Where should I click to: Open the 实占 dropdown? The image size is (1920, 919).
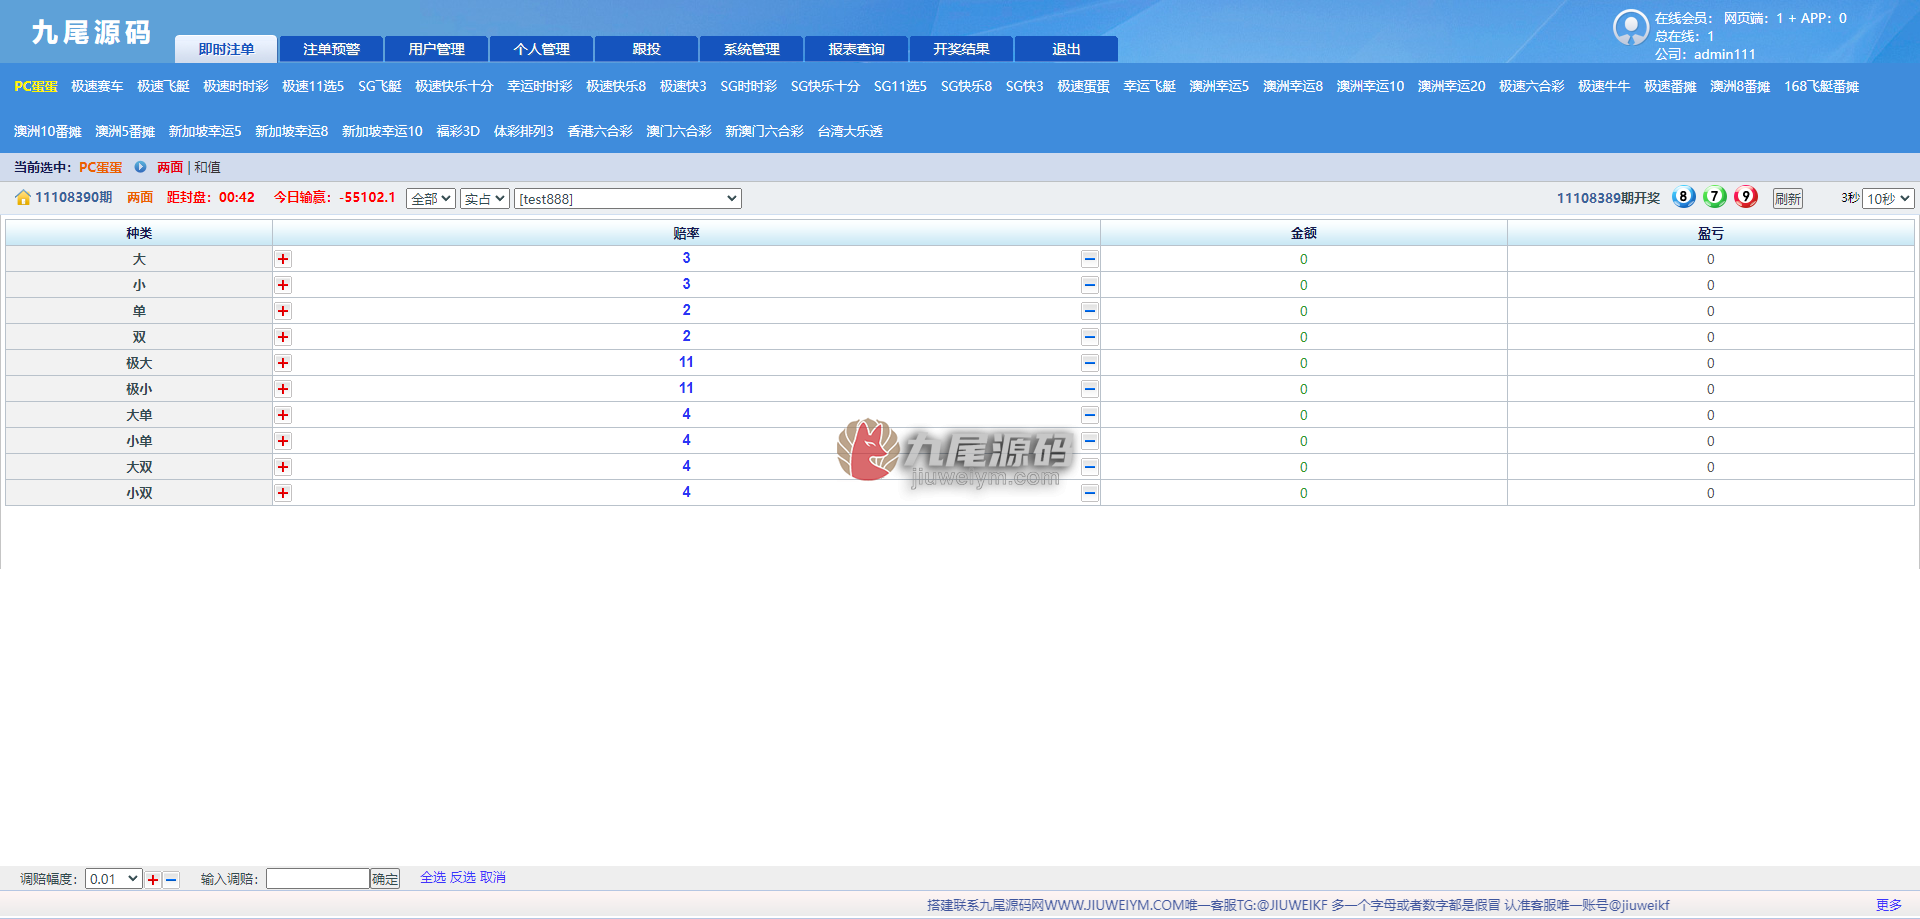pyautogui.click(x=485, y=199)
